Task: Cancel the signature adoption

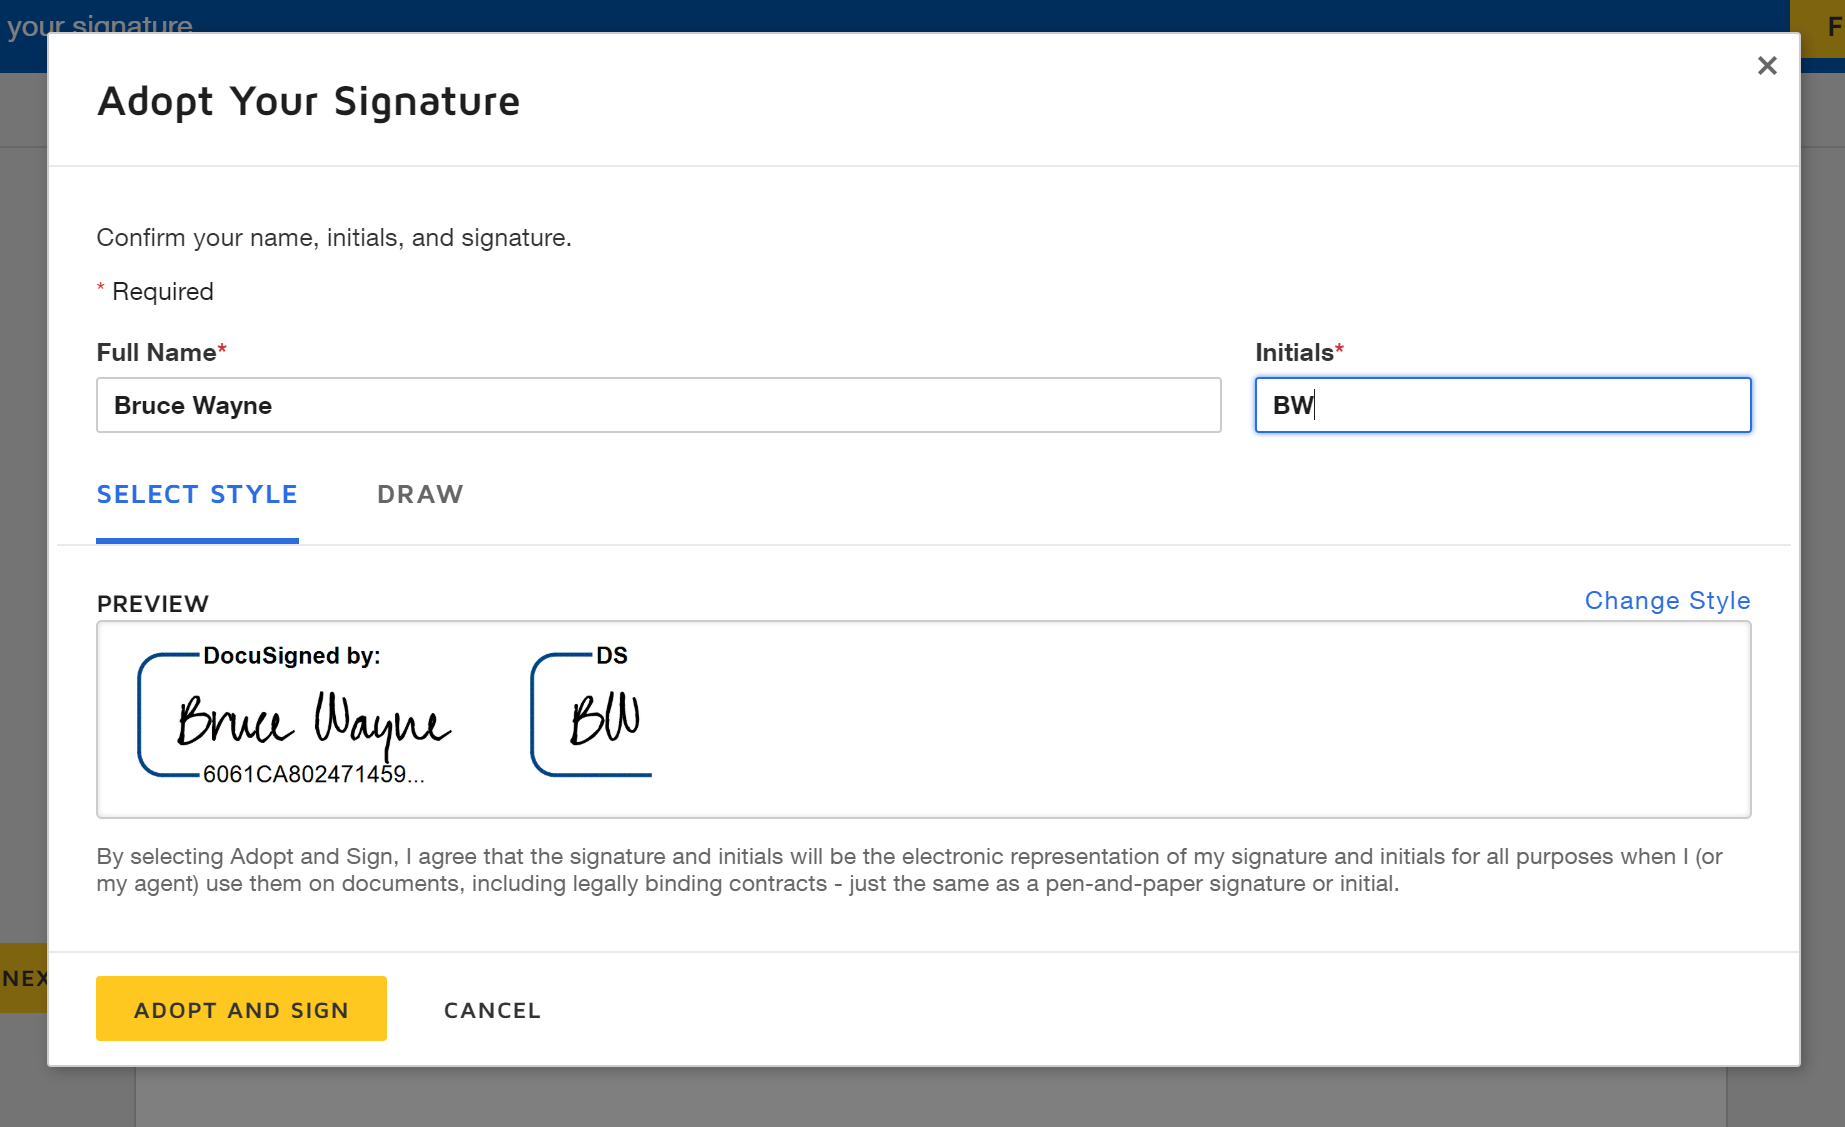Action: click(x=492, y=1011)
